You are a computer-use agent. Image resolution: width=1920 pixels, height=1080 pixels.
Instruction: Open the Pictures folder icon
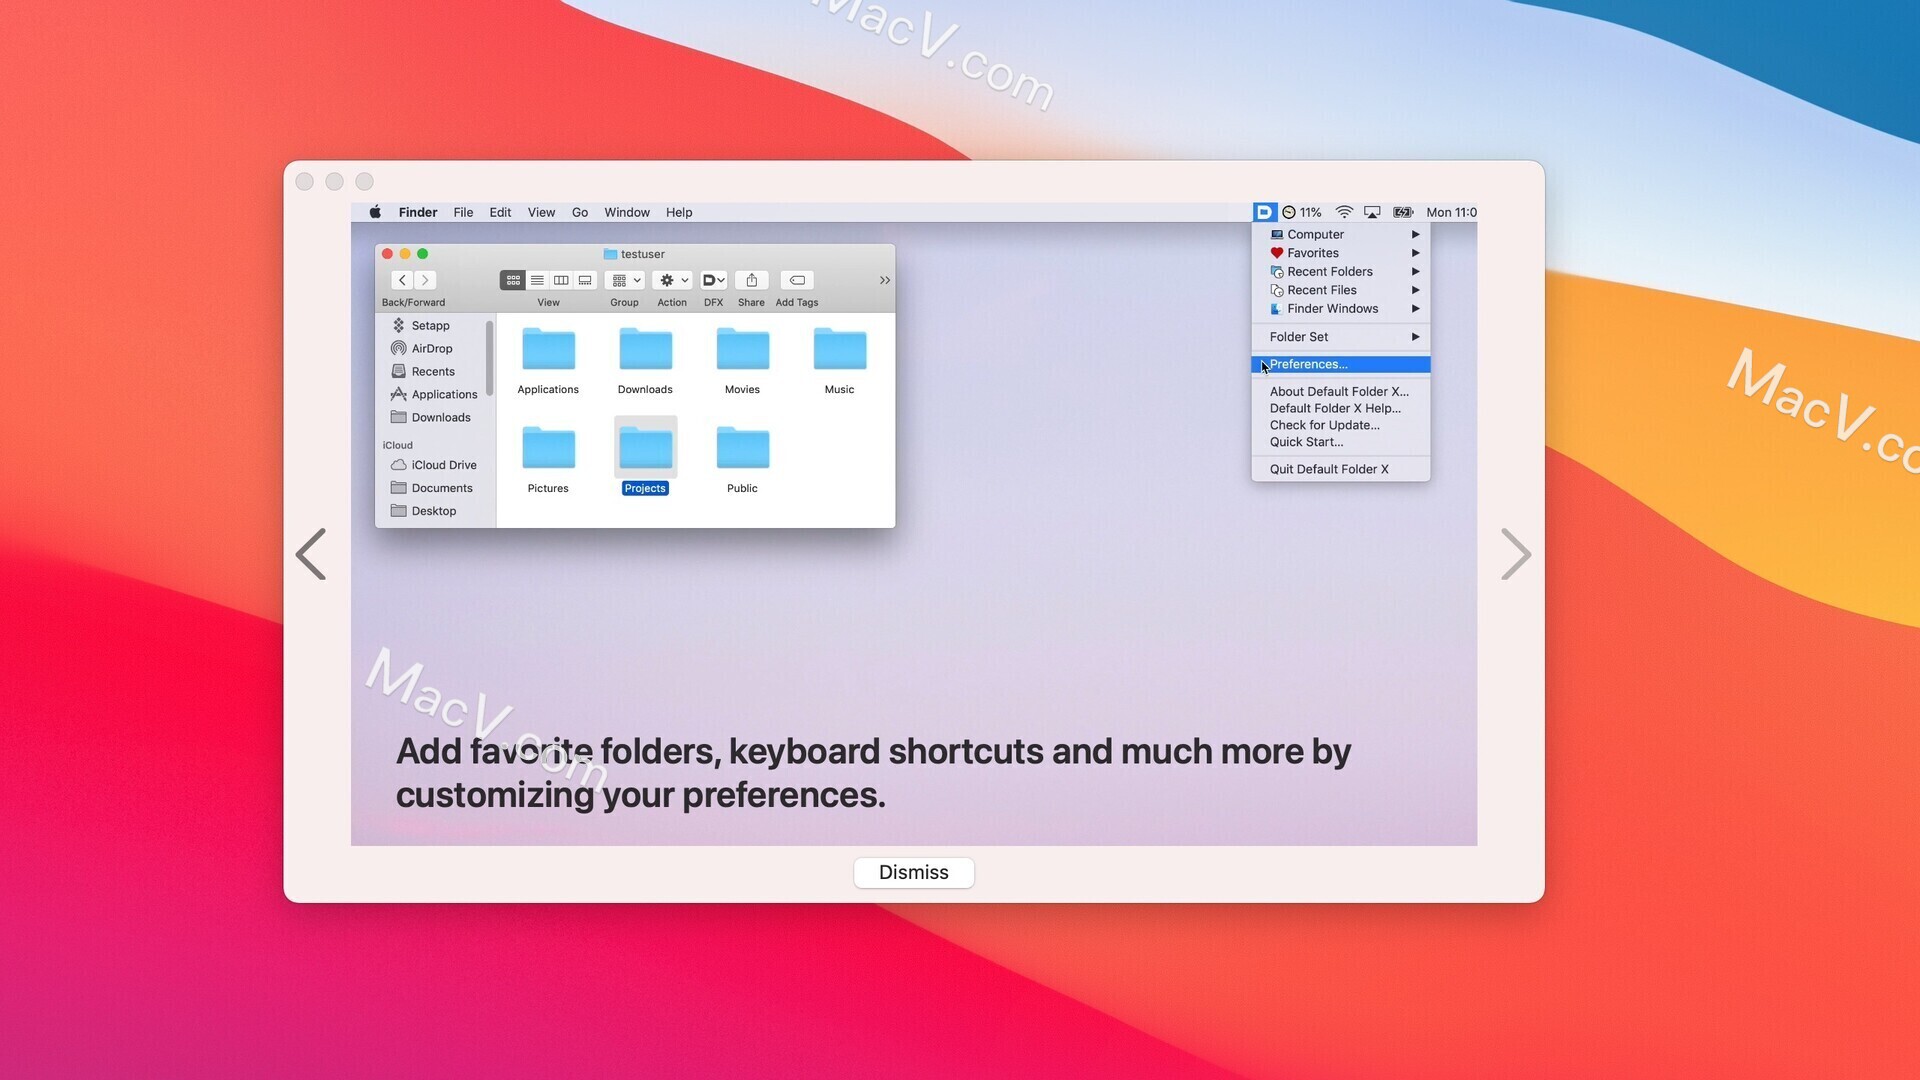548,448
